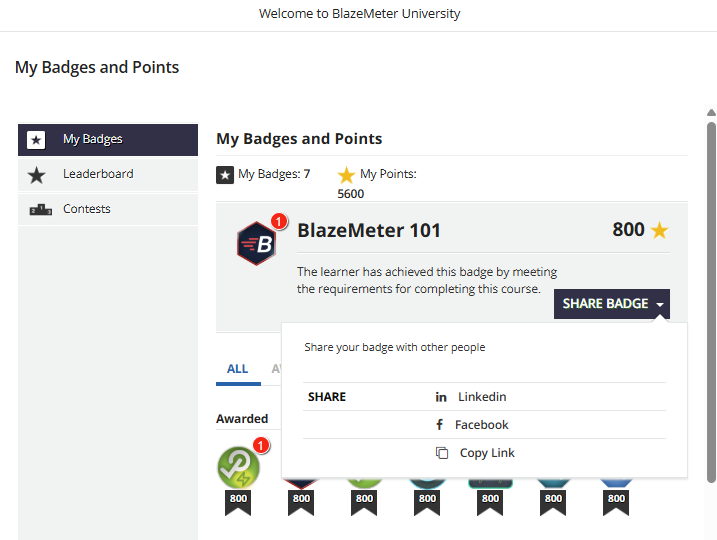This screenshot has height=540, width=717.
Task: Click the Linkedin 'in' logo icon
Action: pyautogui.click(x=441, y=397)
